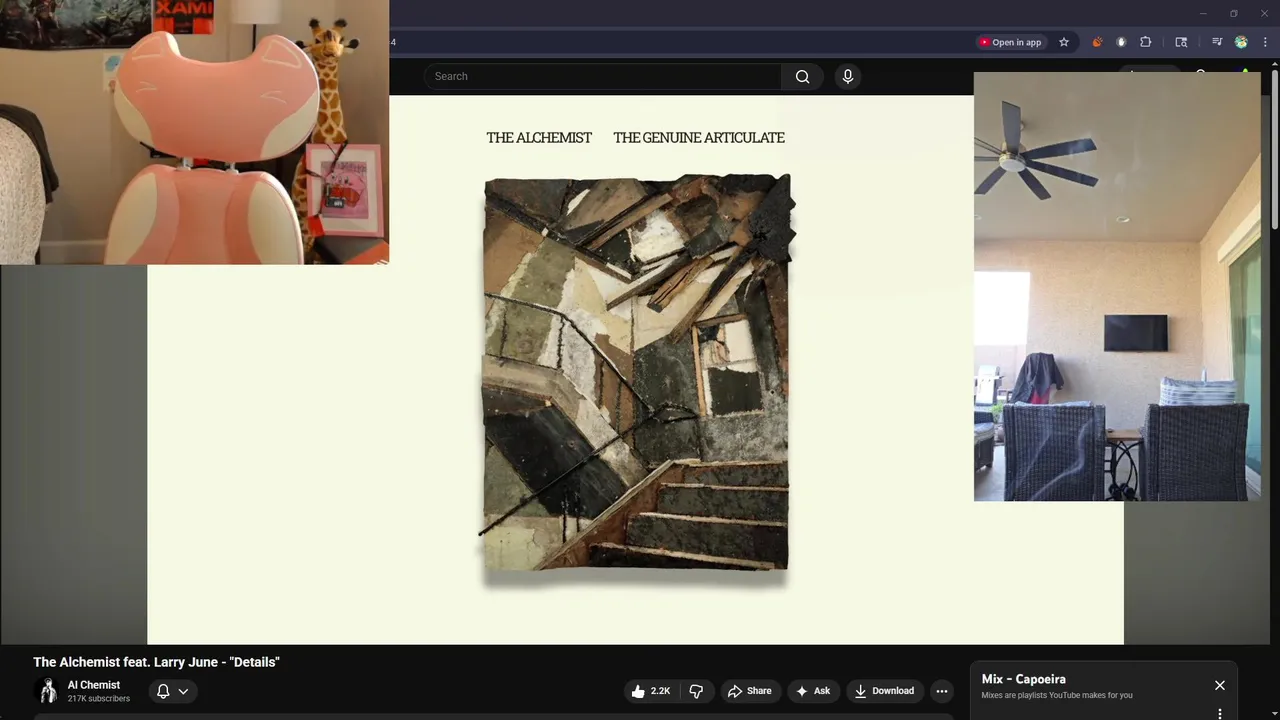Click the page vertical scrollbar
Screen dimensions: 1280x720
click(x=1274, y=150)
